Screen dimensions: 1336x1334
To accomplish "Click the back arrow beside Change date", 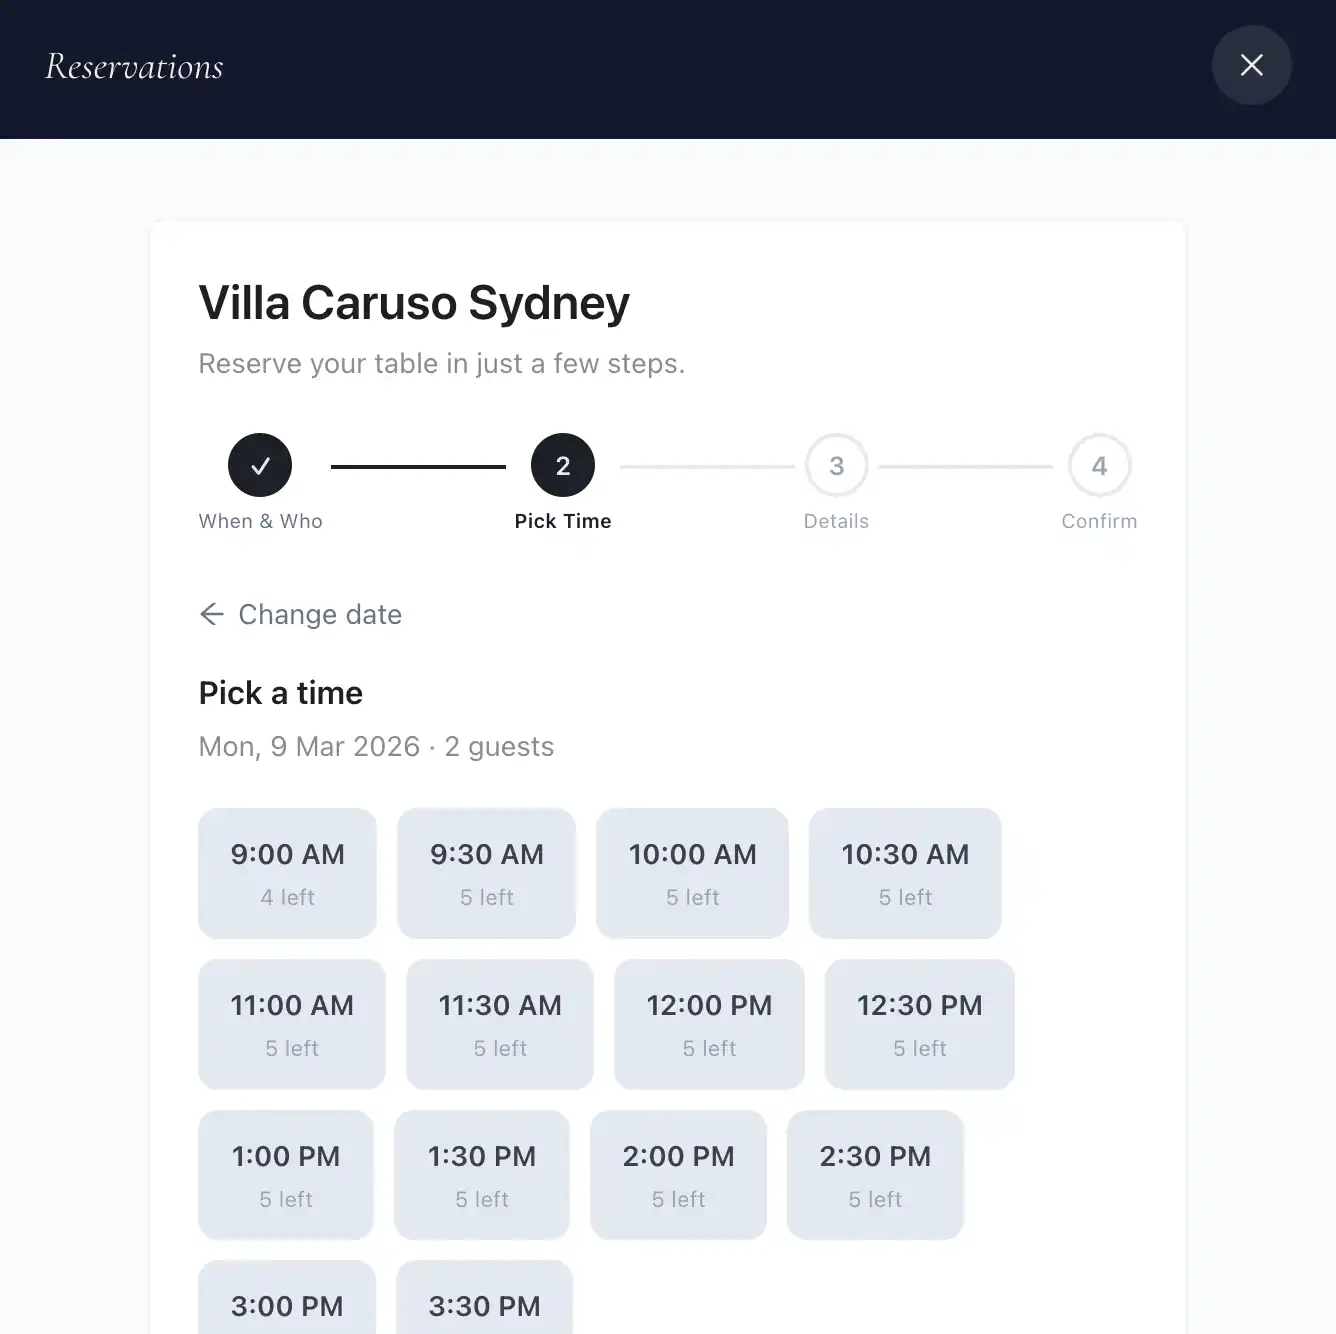I will 211,614.
